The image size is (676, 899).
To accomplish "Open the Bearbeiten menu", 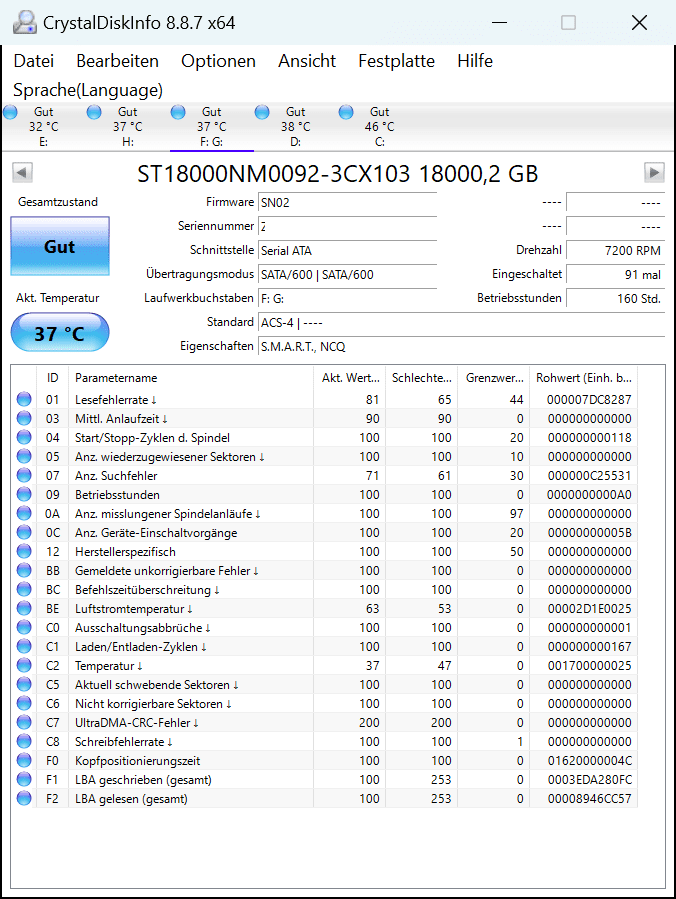I will 118,61.
